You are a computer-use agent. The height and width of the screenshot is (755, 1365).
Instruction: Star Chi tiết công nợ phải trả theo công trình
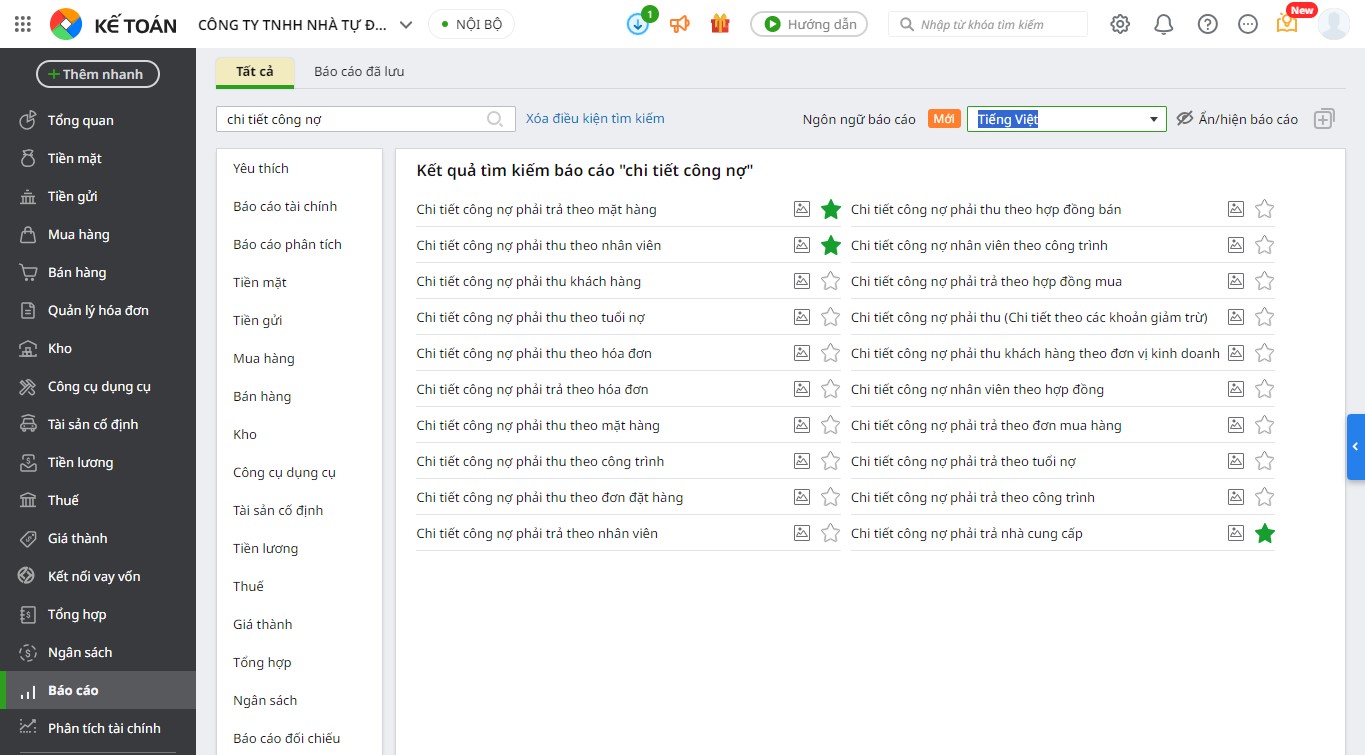pos(1264,497)
